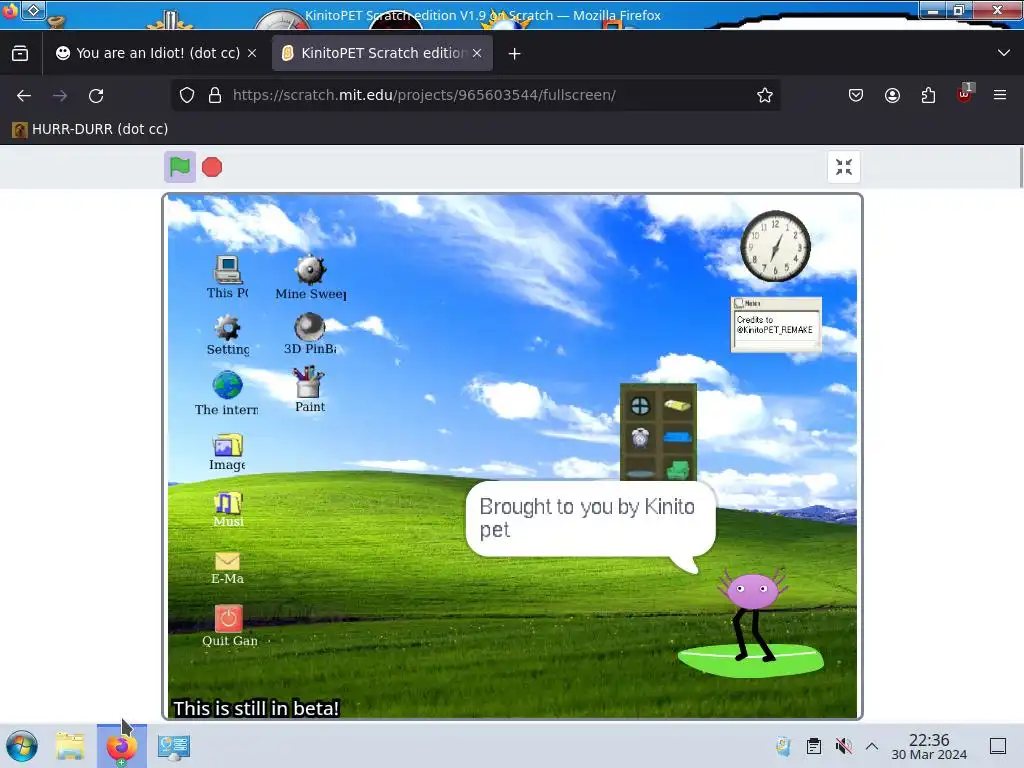Open the uBlock Origin extension icon
1024x768 pixels.
964,95
